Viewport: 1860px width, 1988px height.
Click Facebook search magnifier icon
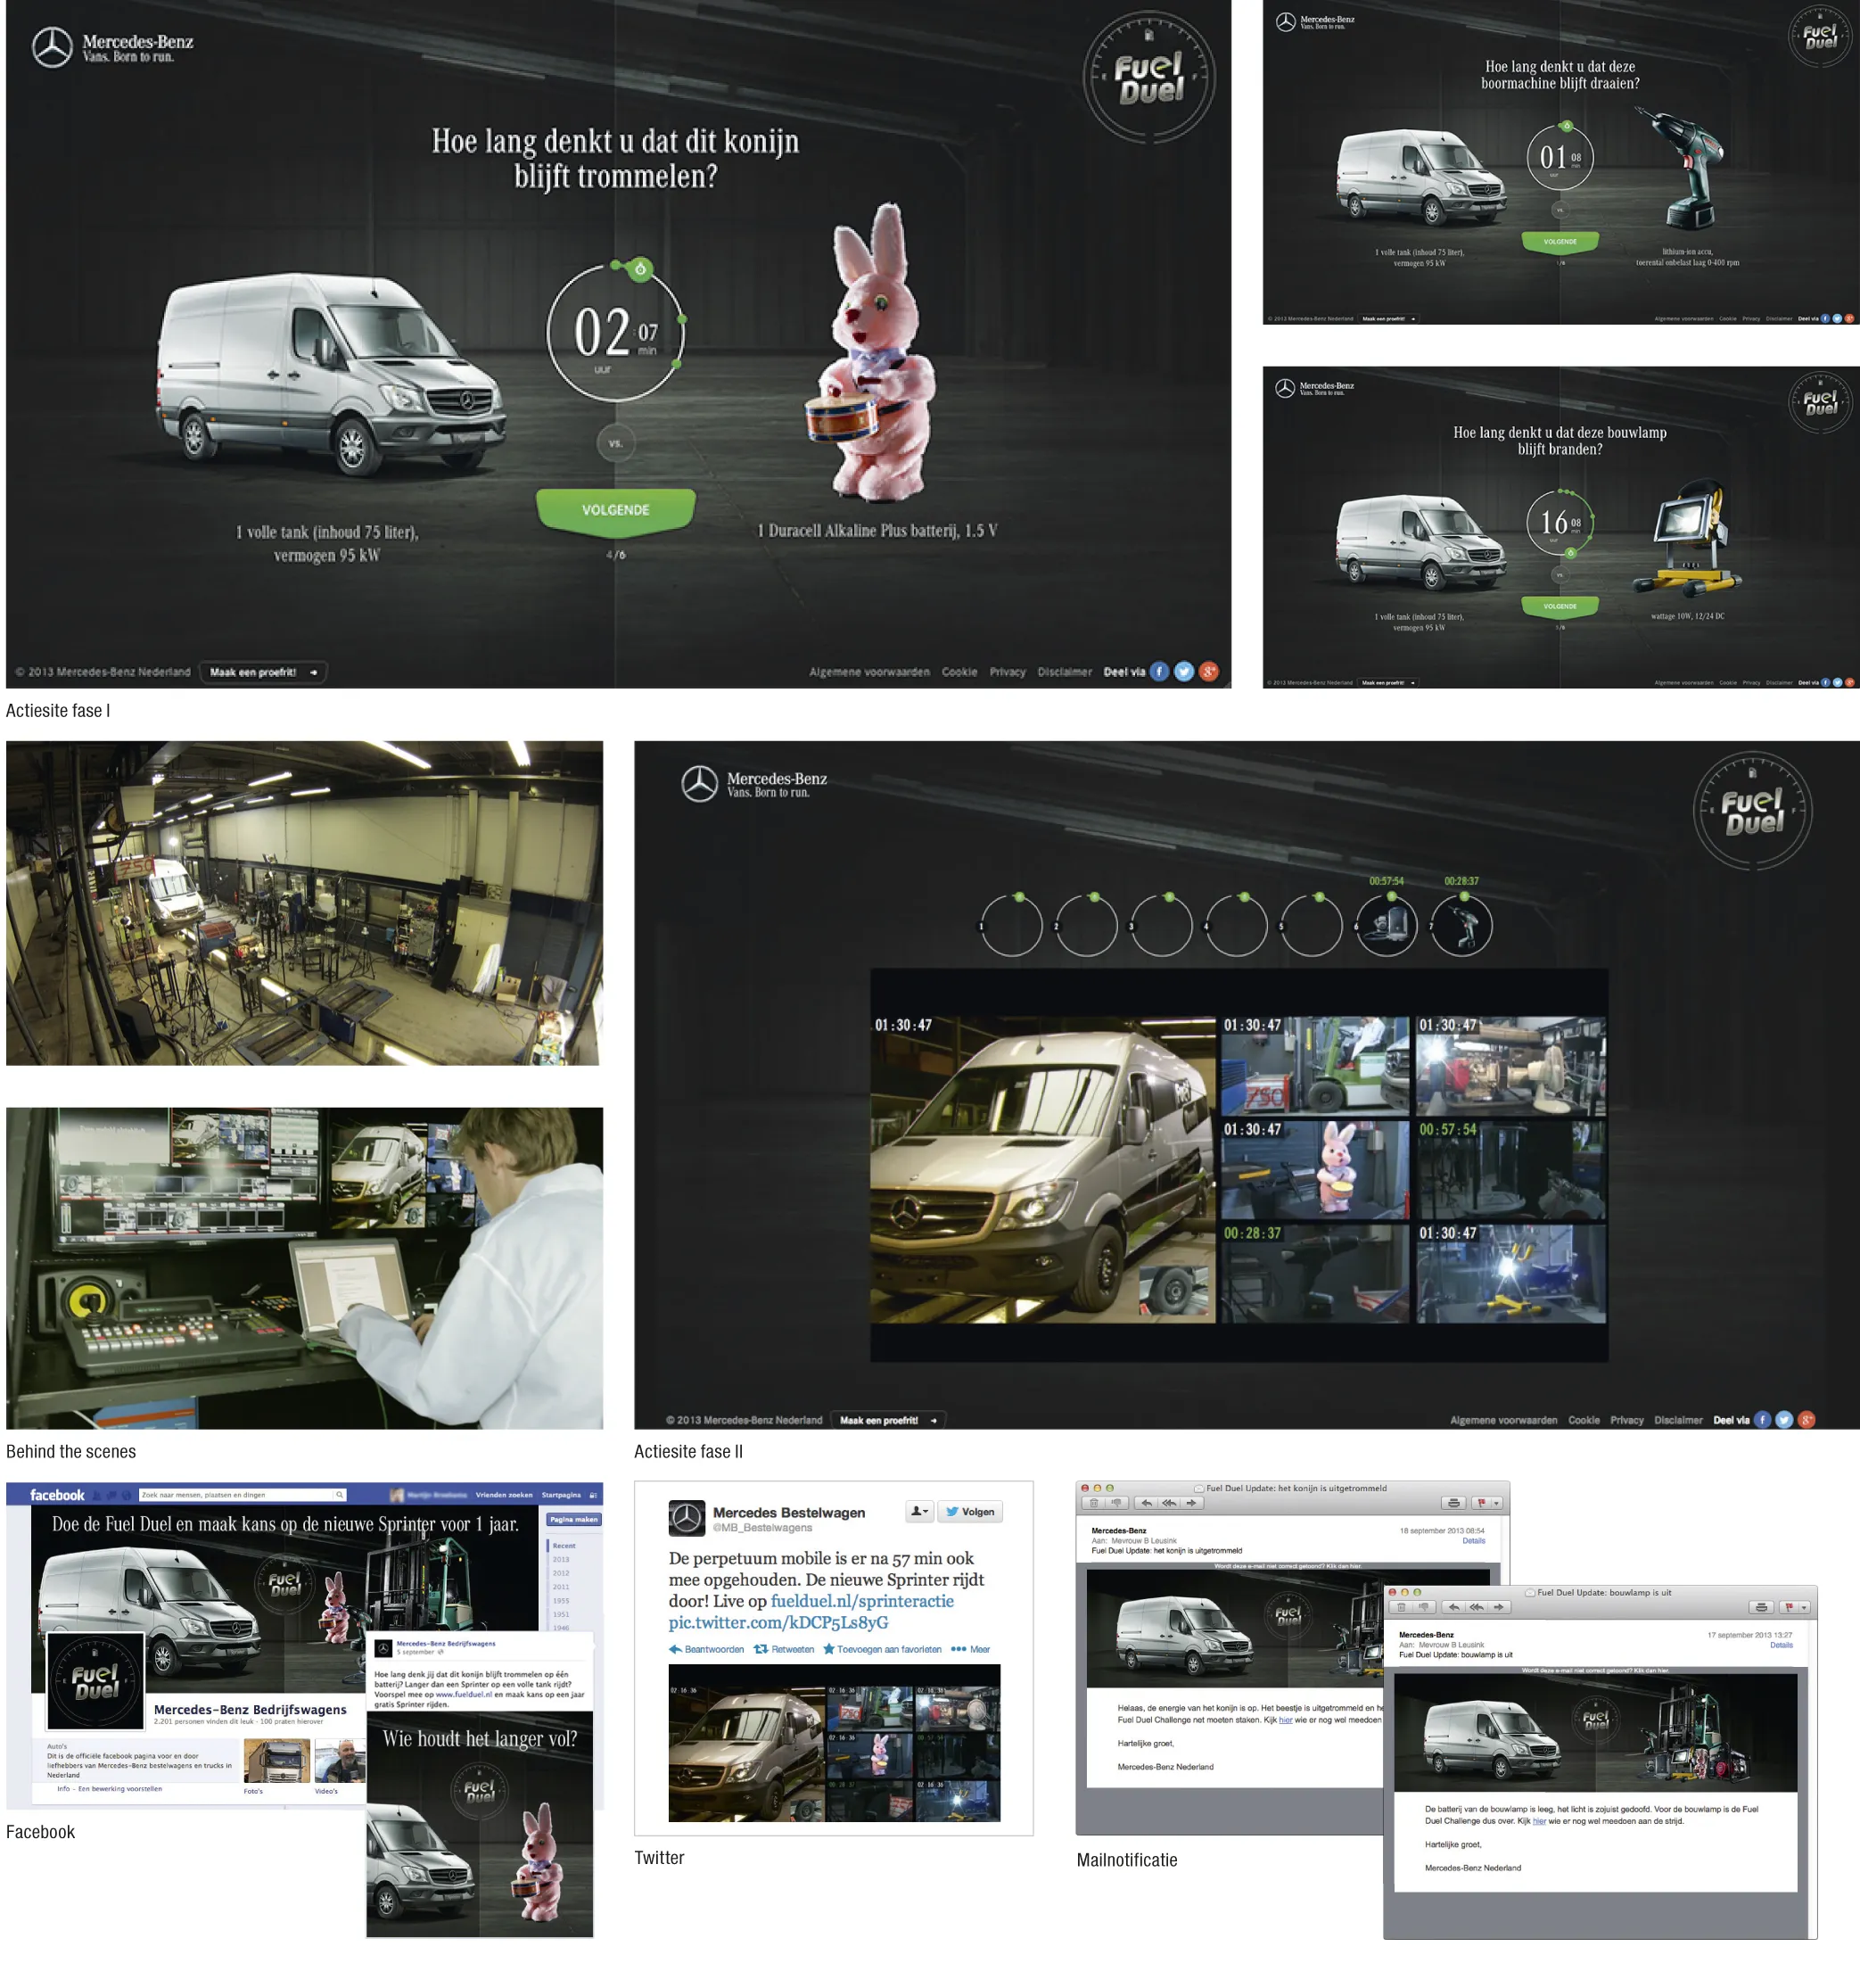click(x=340, y=1495)
